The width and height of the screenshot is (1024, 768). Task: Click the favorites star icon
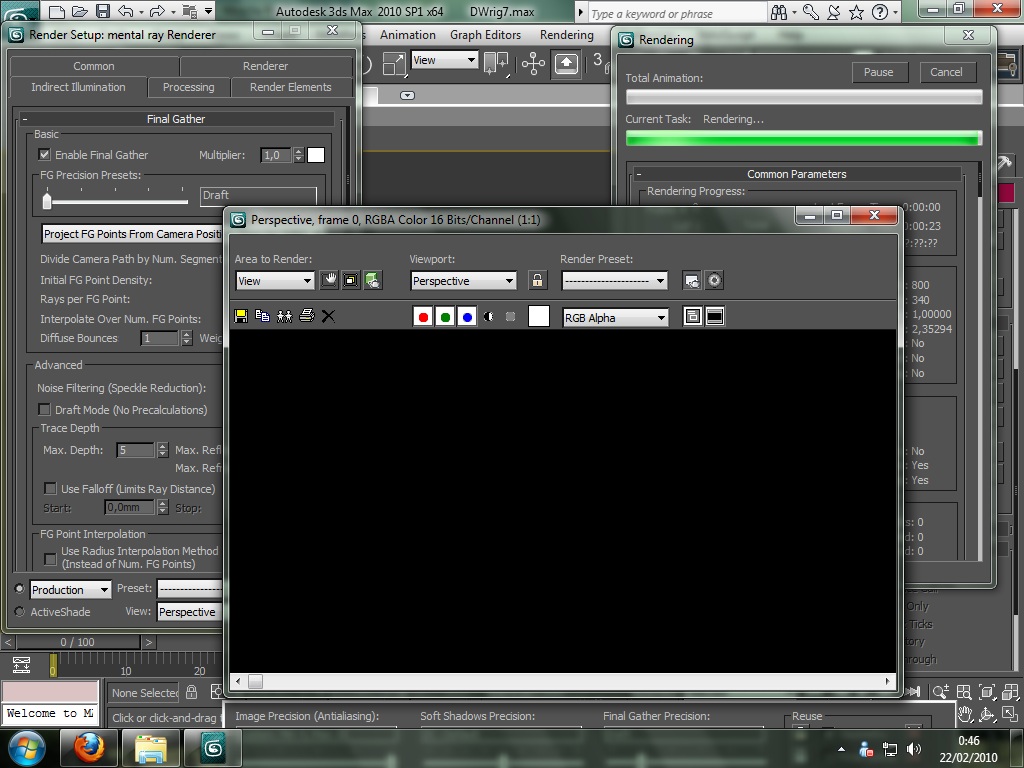[x=856, y=12]
